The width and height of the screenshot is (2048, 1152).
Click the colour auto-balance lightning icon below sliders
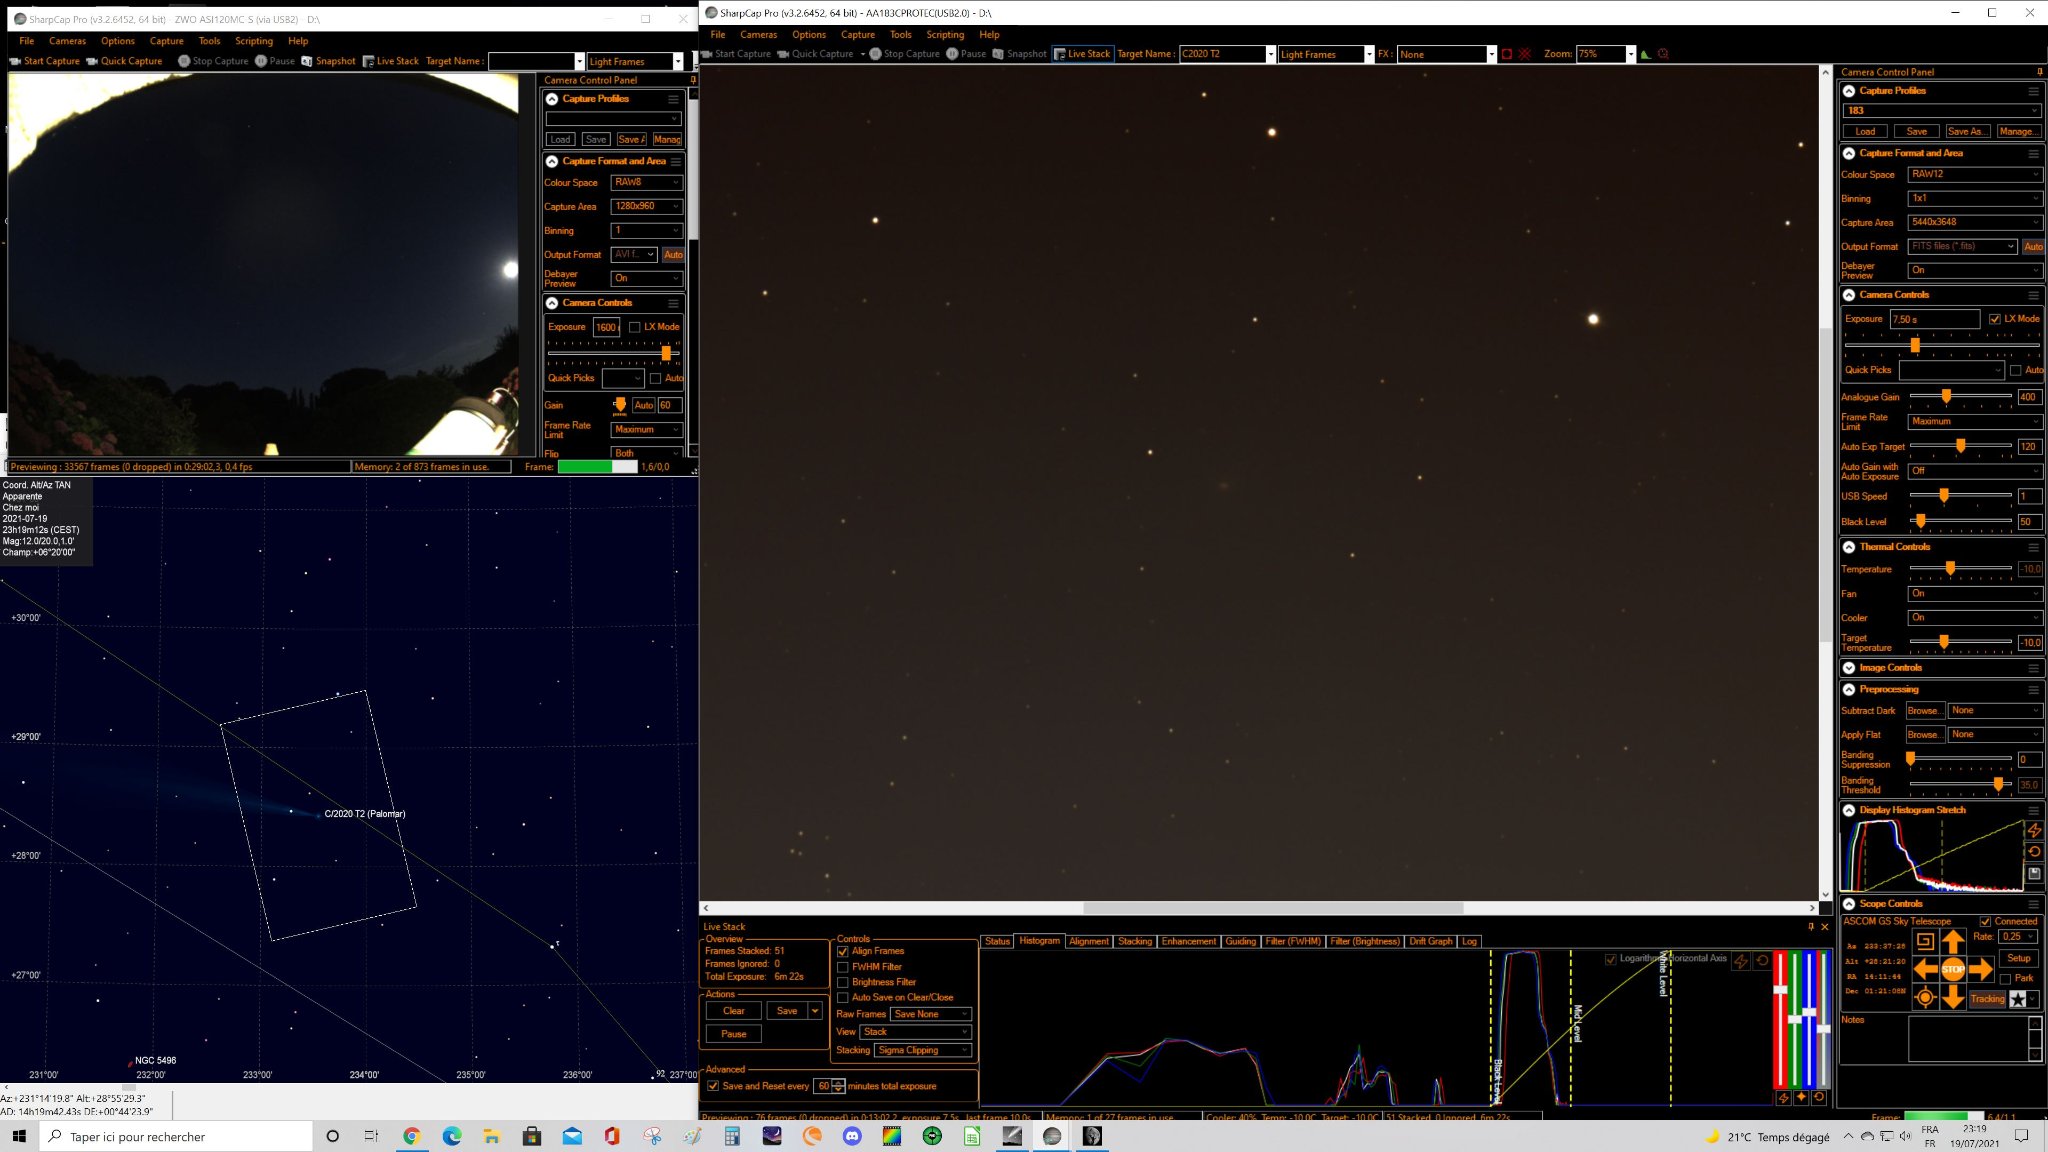(1784, 1097)
